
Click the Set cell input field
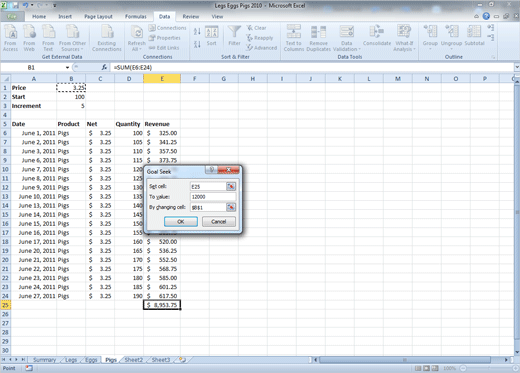coord(208,187)
